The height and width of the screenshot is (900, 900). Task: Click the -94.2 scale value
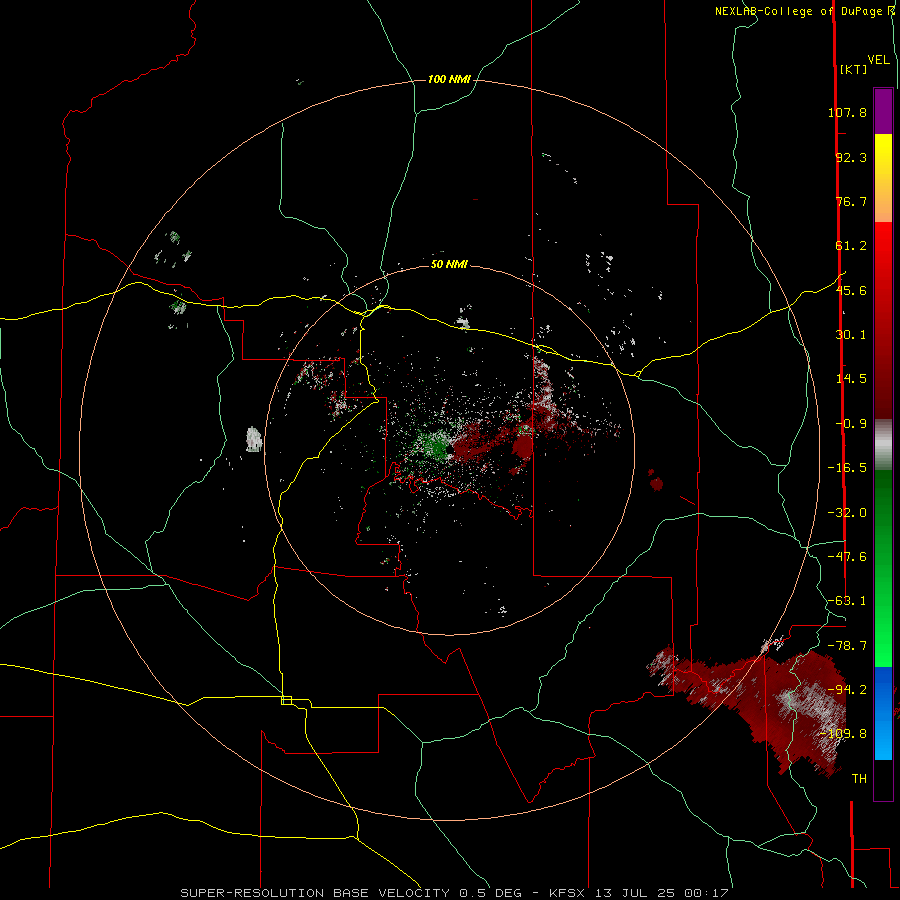[847, 690]
